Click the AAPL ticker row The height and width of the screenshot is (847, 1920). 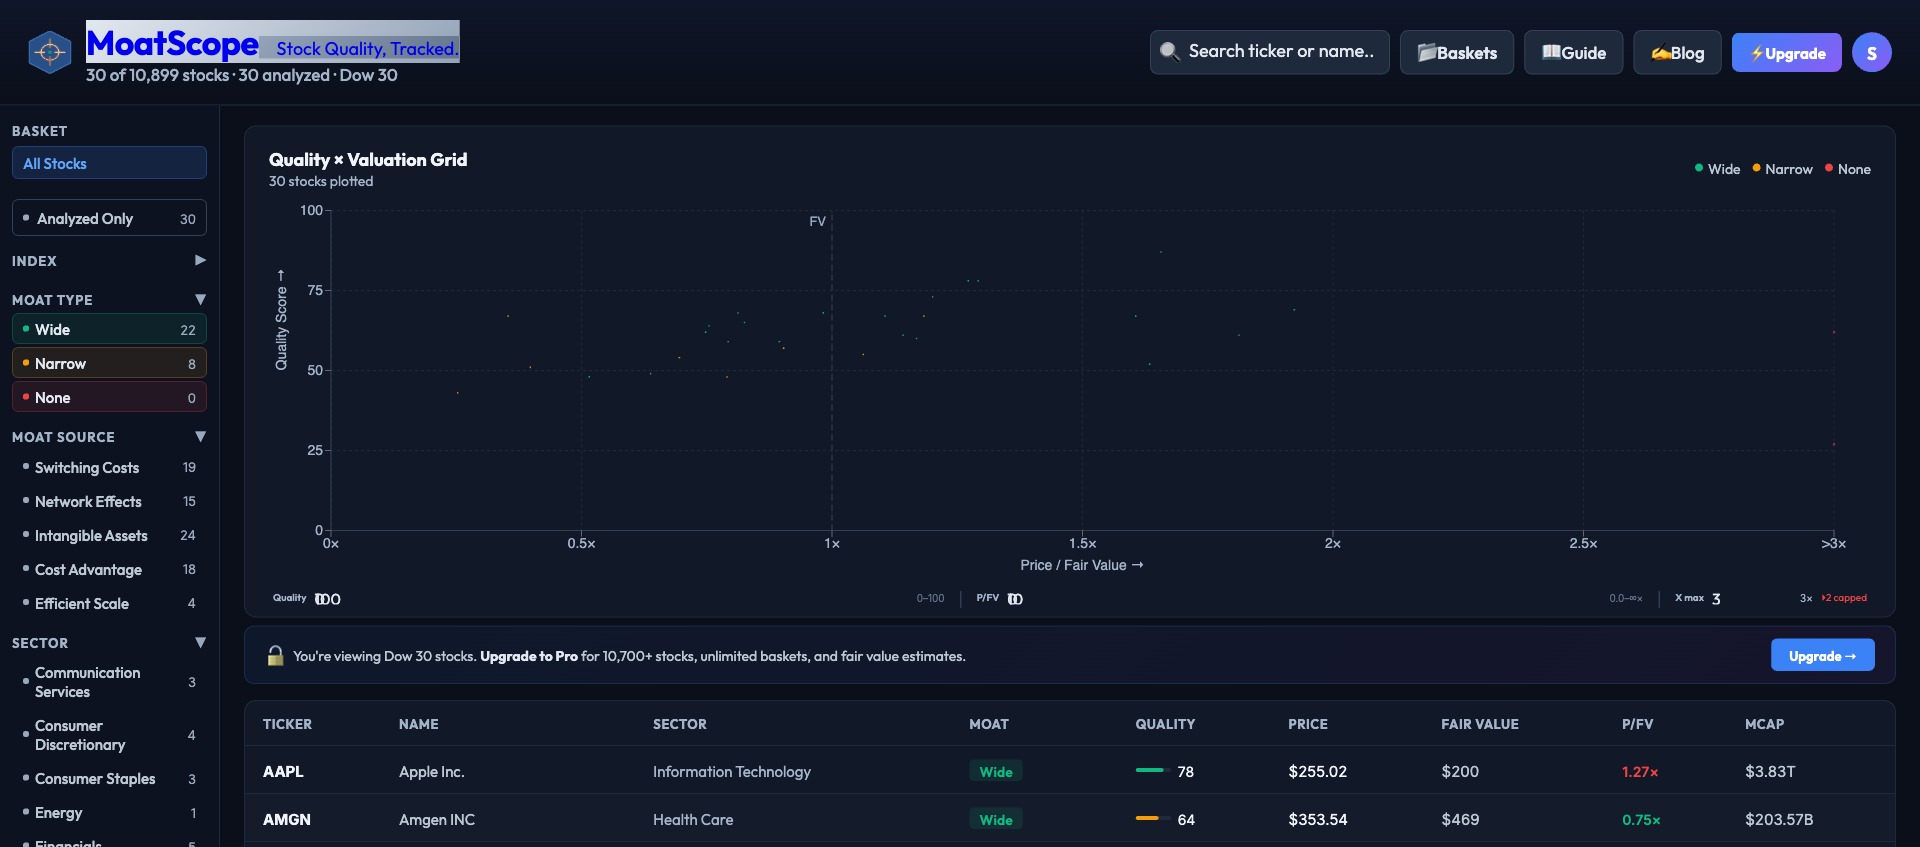coord(283,772)
